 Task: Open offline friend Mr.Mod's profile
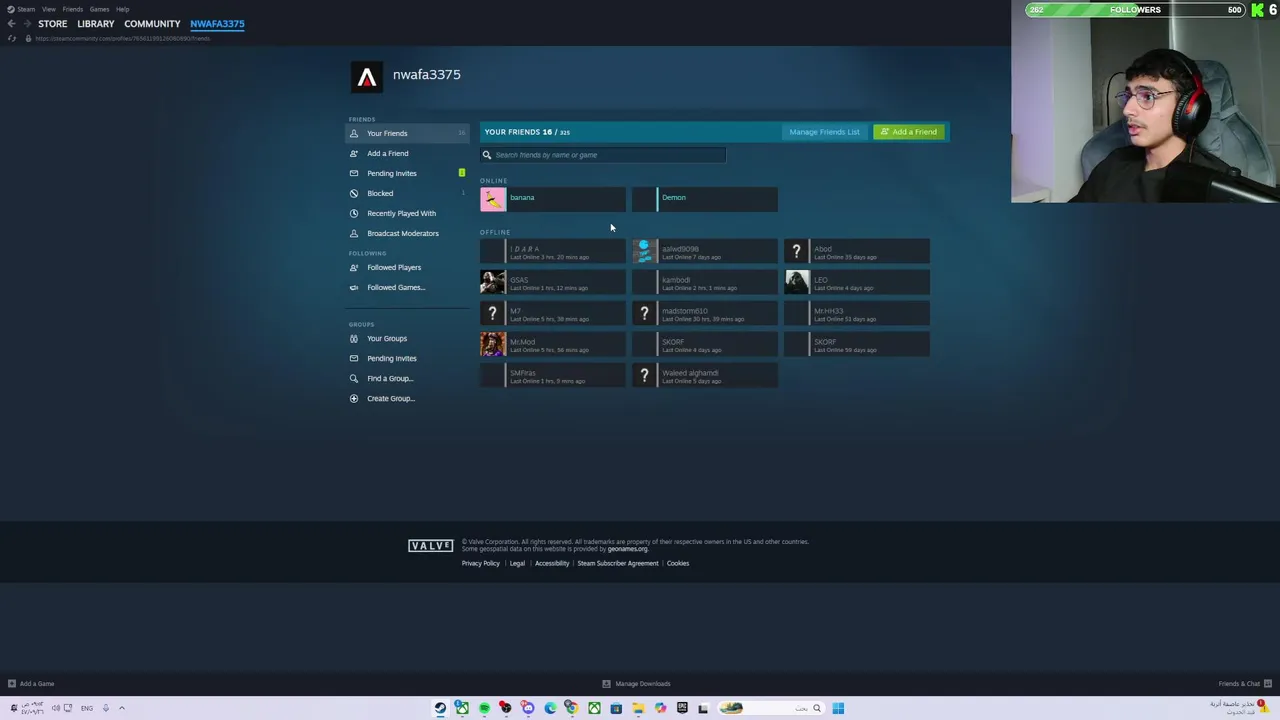tap(553, 345)
